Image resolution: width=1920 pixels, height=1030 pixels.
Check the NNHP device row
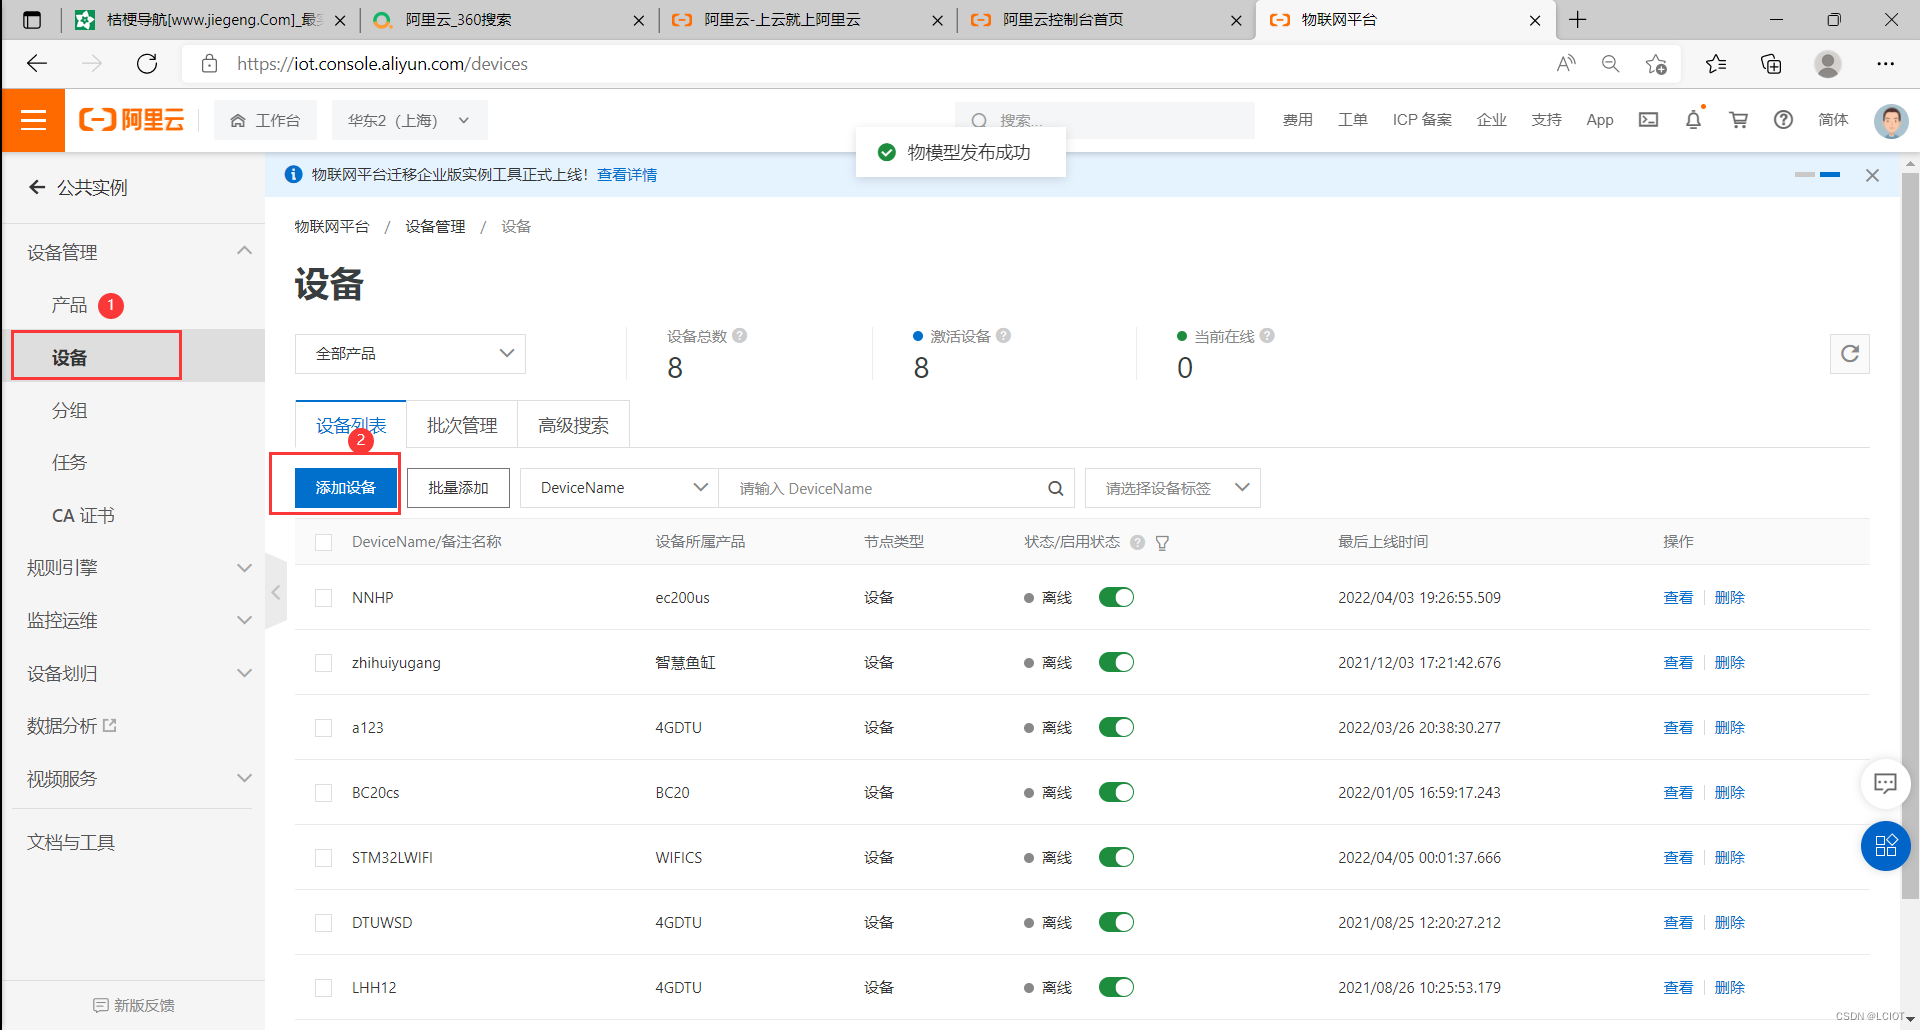(x=323, y=598)
